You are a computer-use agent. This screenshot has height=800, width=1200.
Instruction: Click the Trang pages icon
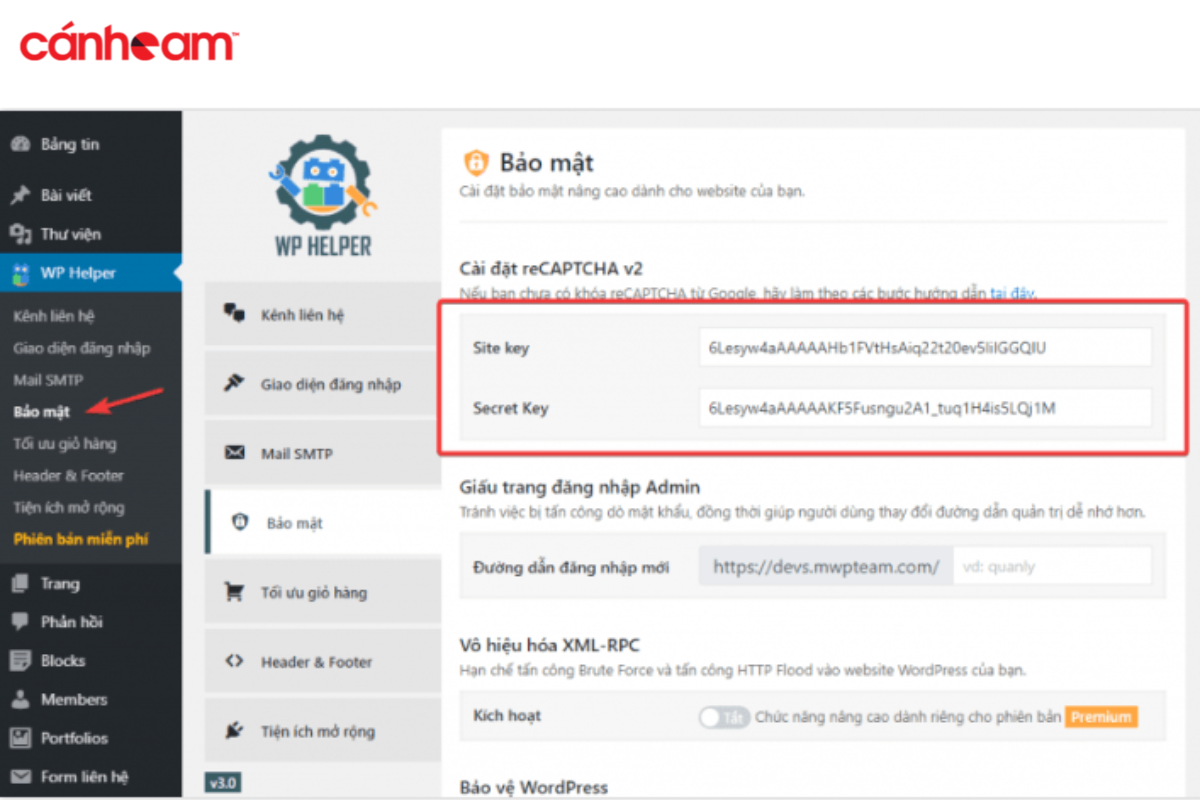pos(20,584)
